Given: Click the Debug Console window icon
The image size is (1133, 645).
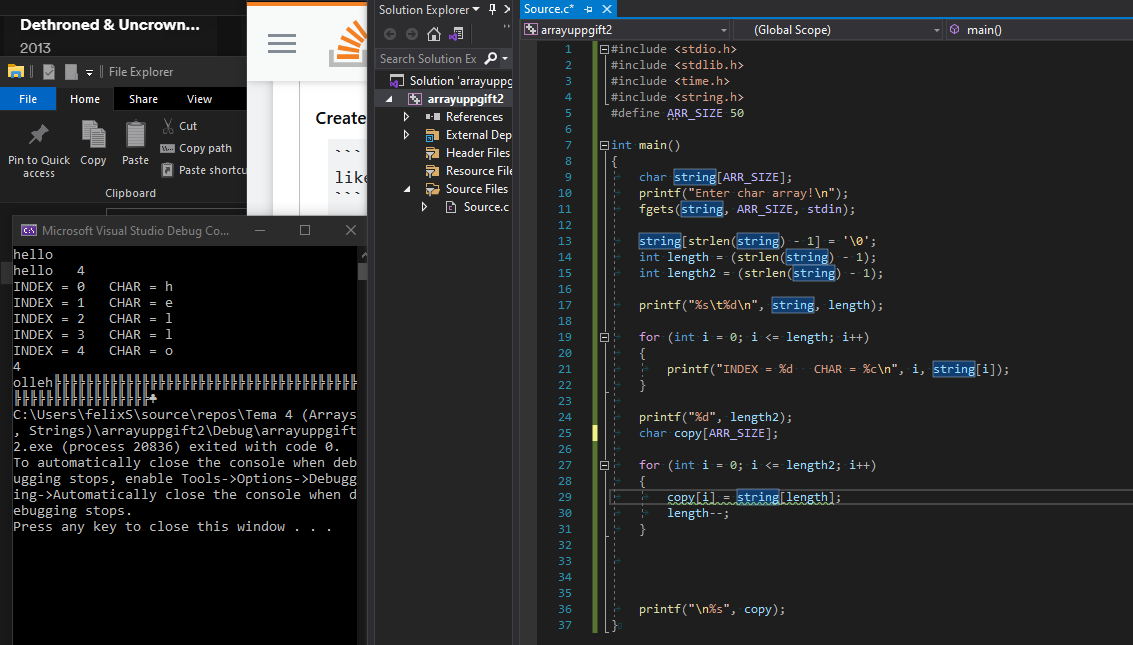Looking at the screenshot, I should pyautogui.click(x=28, y=230).
